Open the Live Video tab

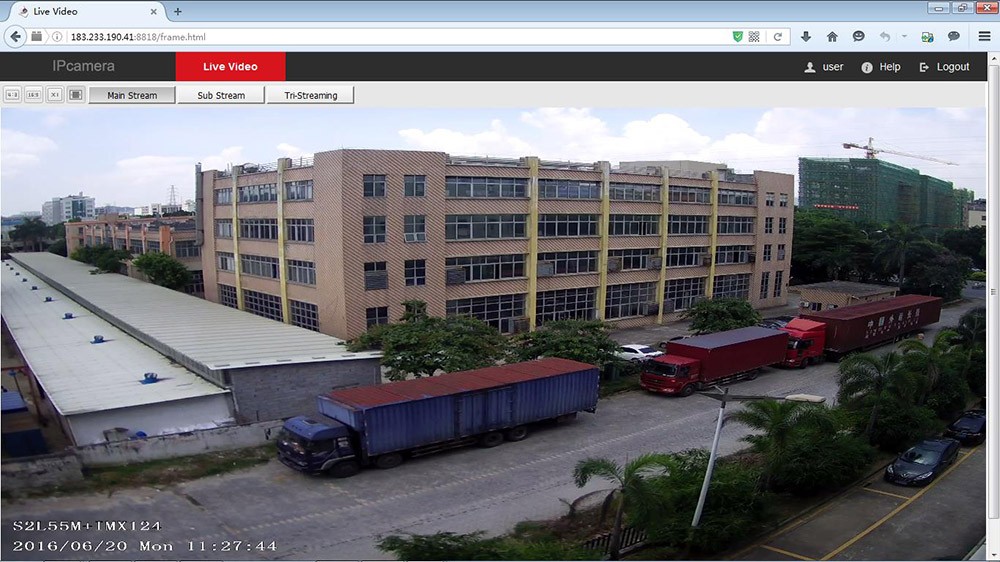point(230,67)
